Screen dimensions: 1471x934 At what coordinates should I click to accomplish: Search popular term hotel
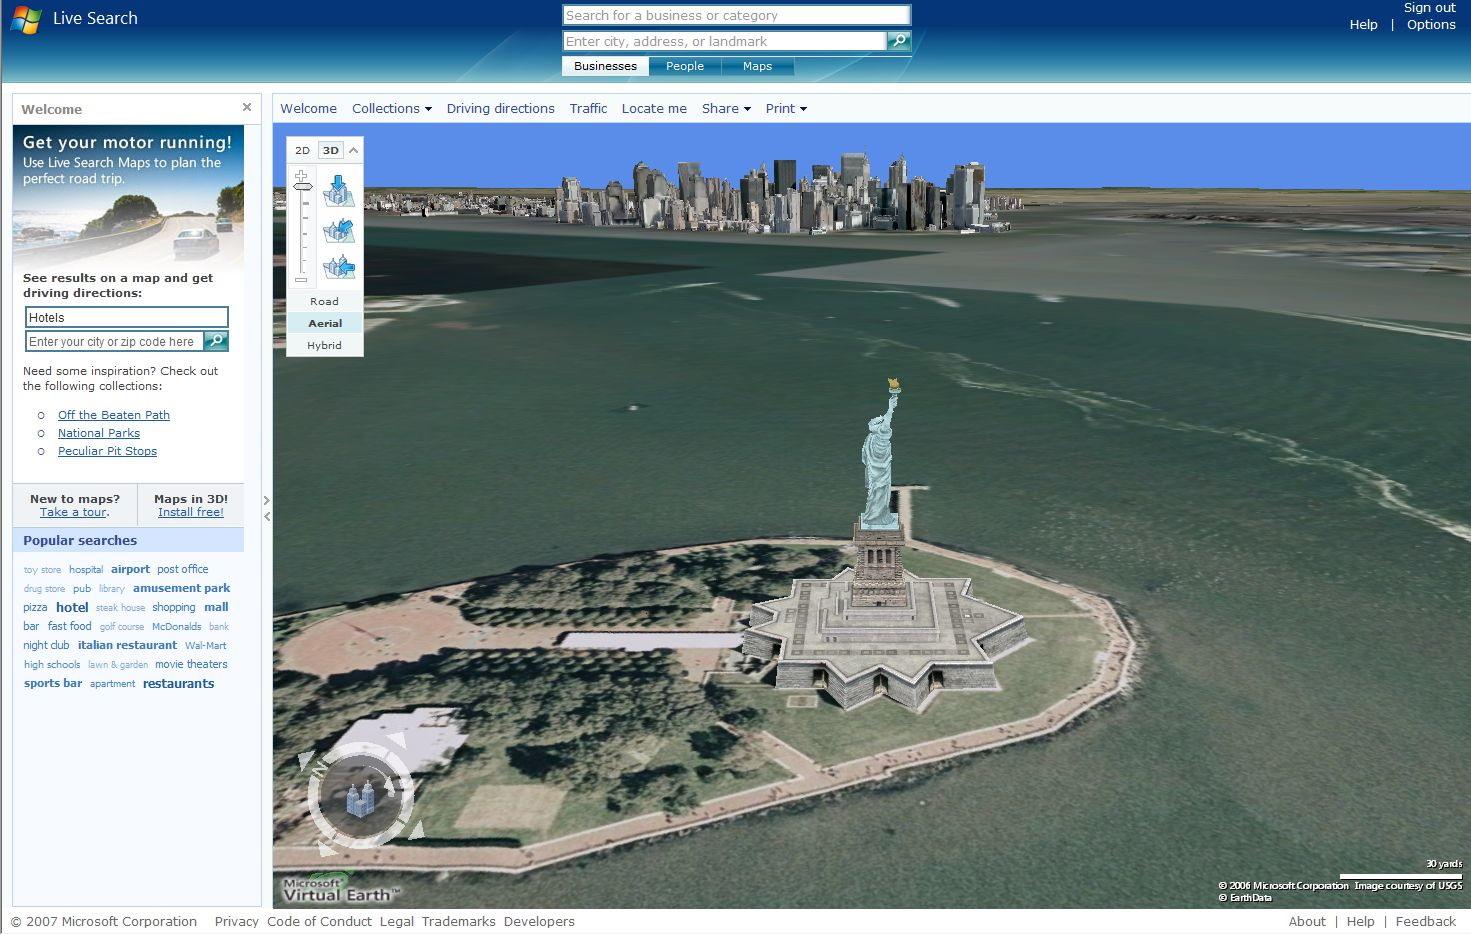pos(72,607)
